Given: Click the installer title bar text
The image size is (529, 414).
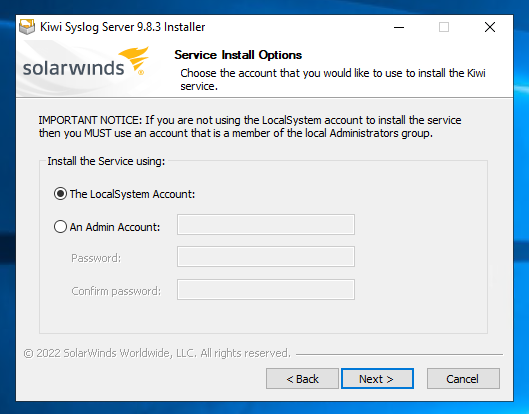Looking at the screenshot, I should (122, 27).
